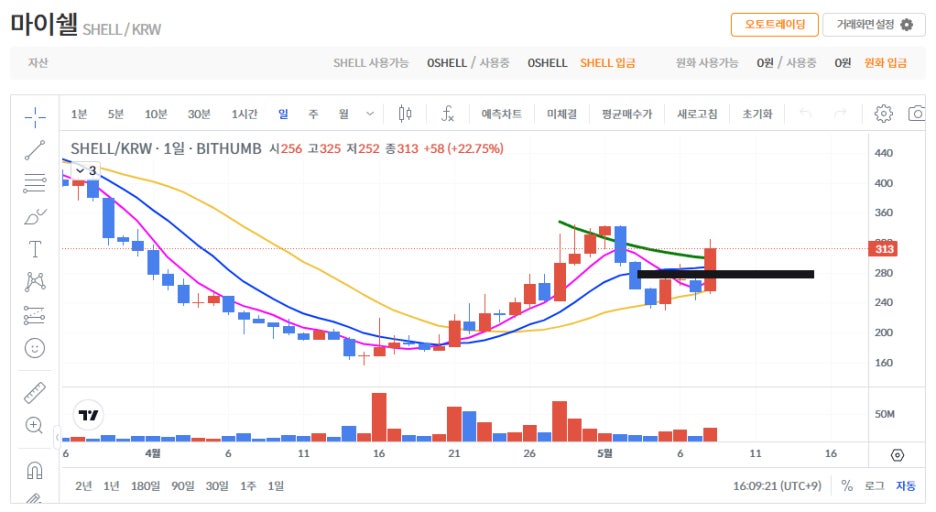Viewport: 936px width, 512px height.
Task: Open the candlestick chart type selector
Action: 405,113
